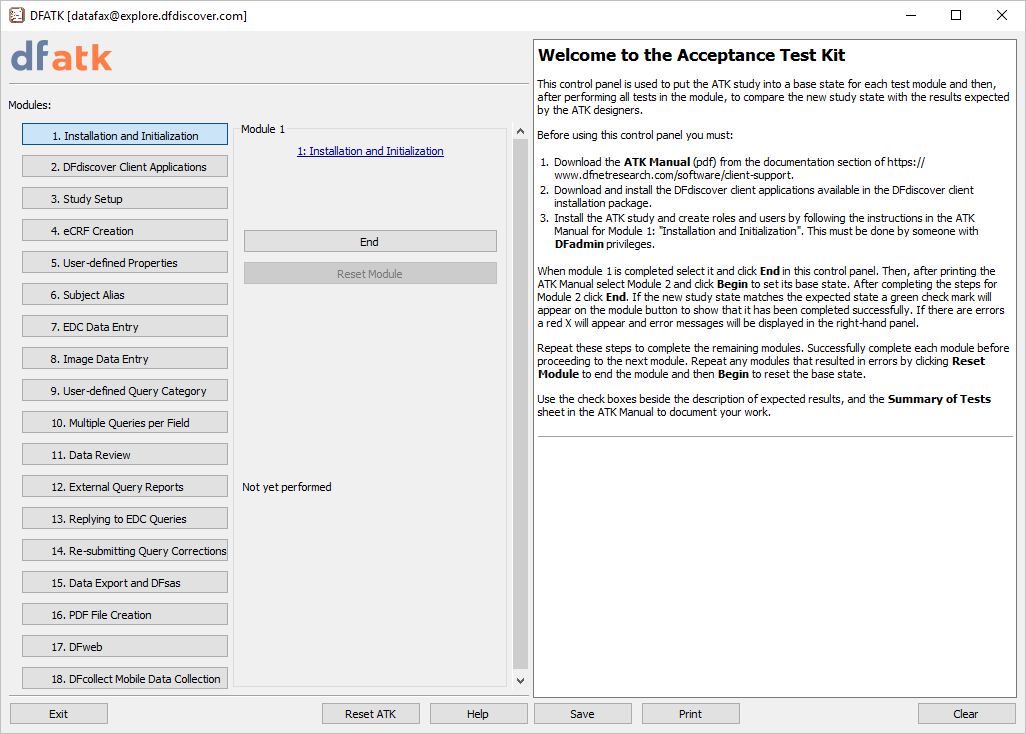The height and width of the screenshot is (734, 1026).
Task: Open Help from the bottom bar
Action: [x=478, y=714]
